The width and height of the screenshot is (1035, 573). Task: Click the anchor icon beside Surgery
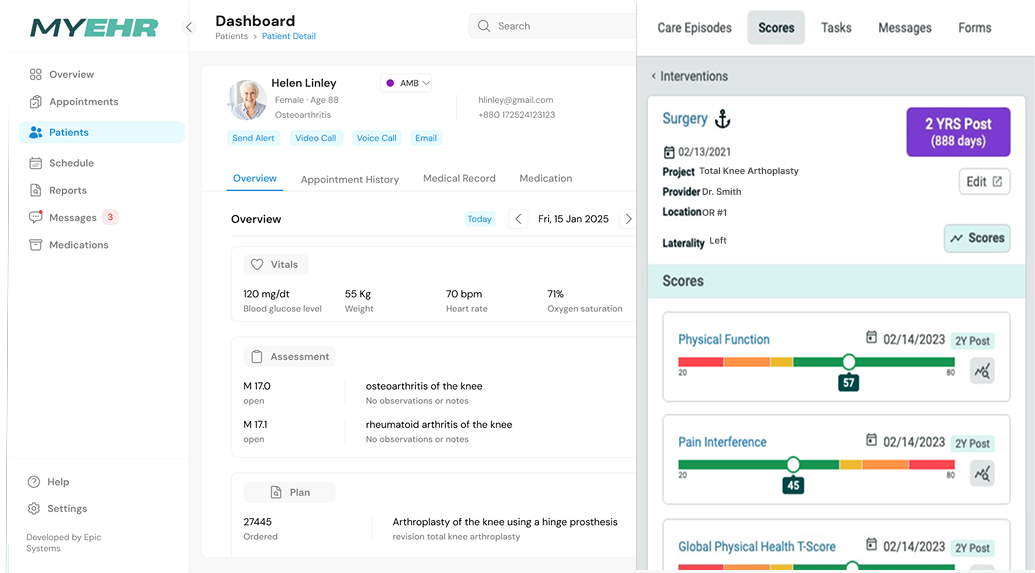723,119
